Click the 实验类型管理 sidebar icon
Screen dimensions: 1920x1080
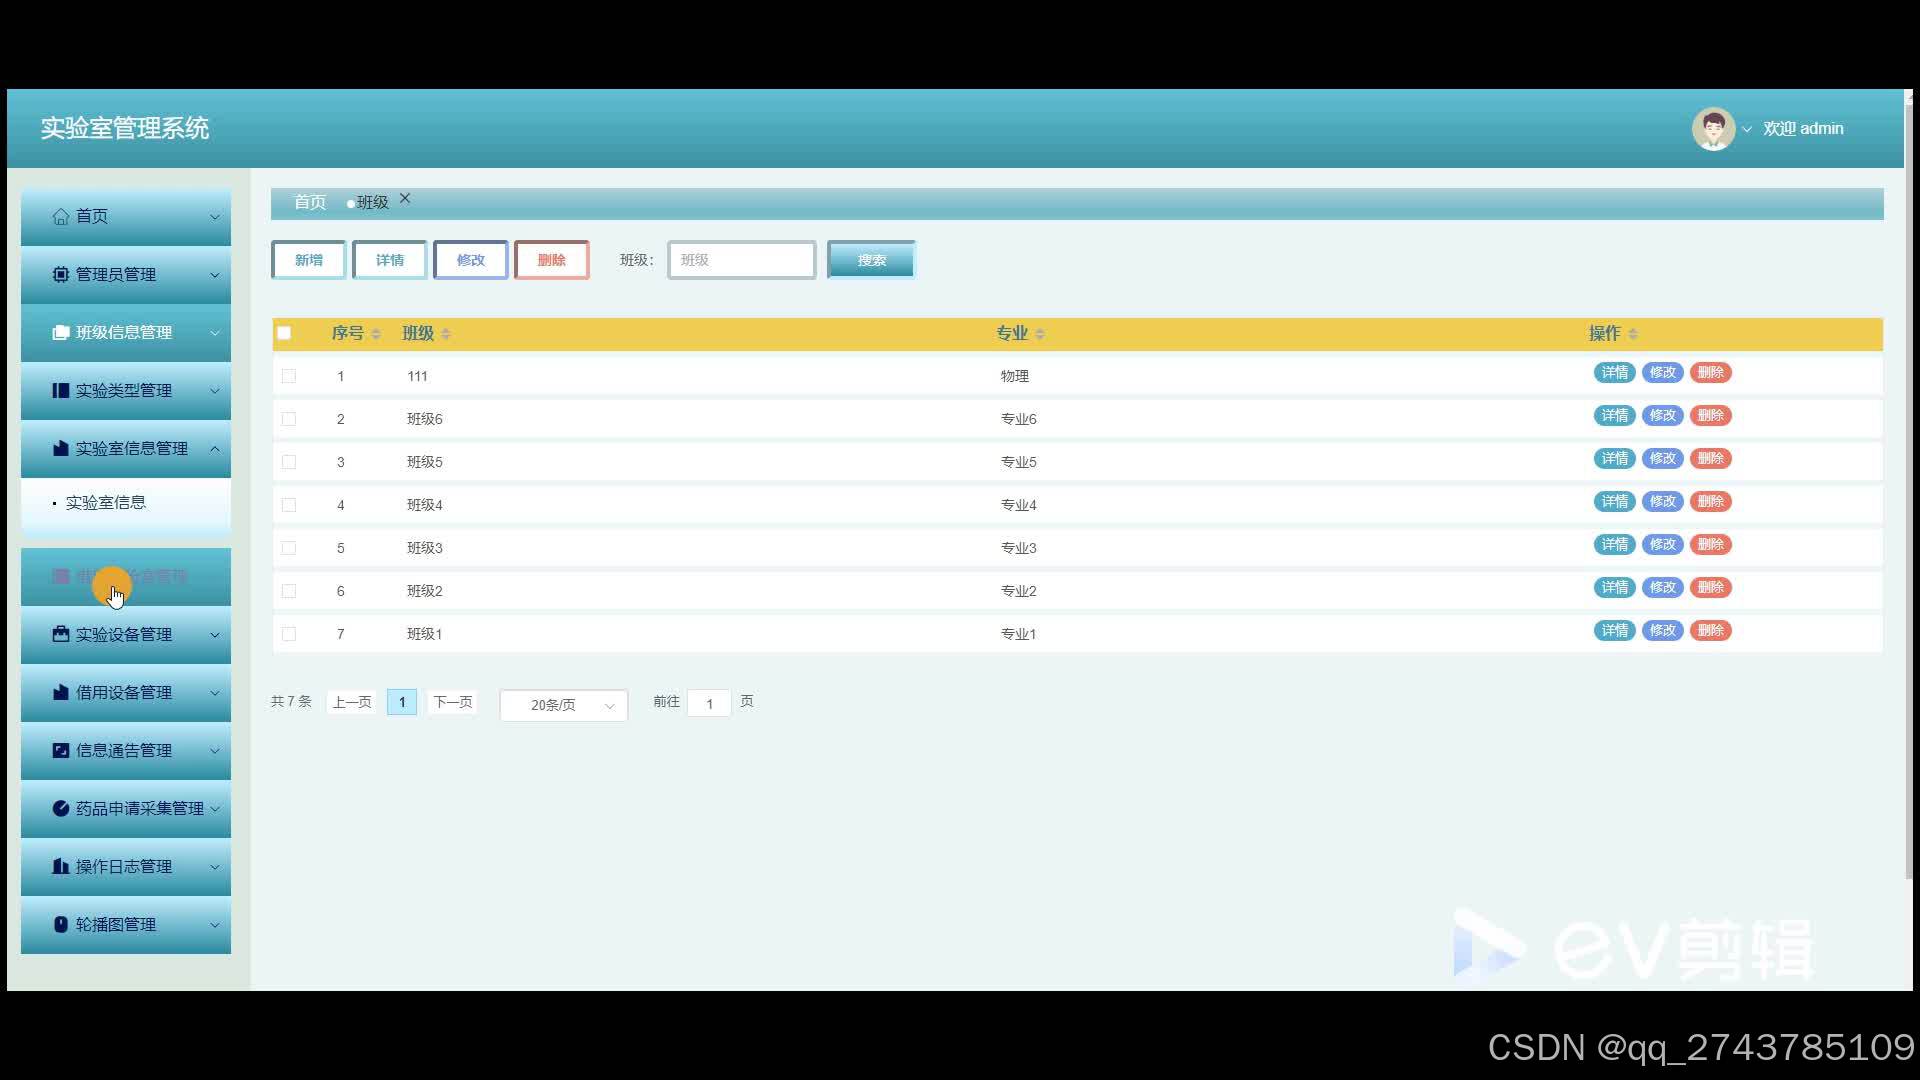[x=61, y=390]
